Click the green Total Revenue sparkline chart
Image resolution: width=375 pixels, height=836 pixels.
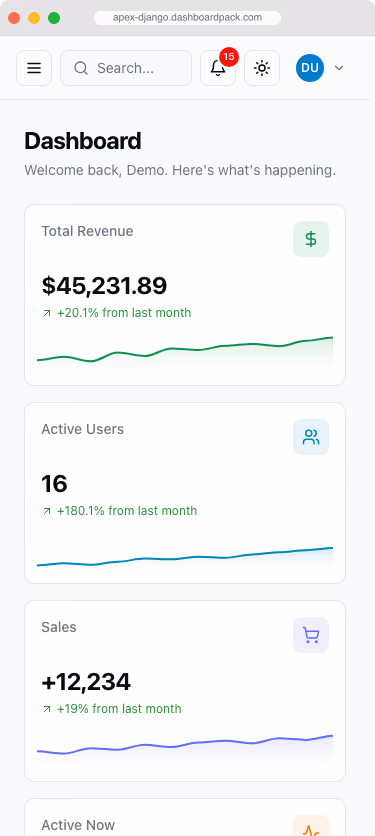click(x=185, y=352)
